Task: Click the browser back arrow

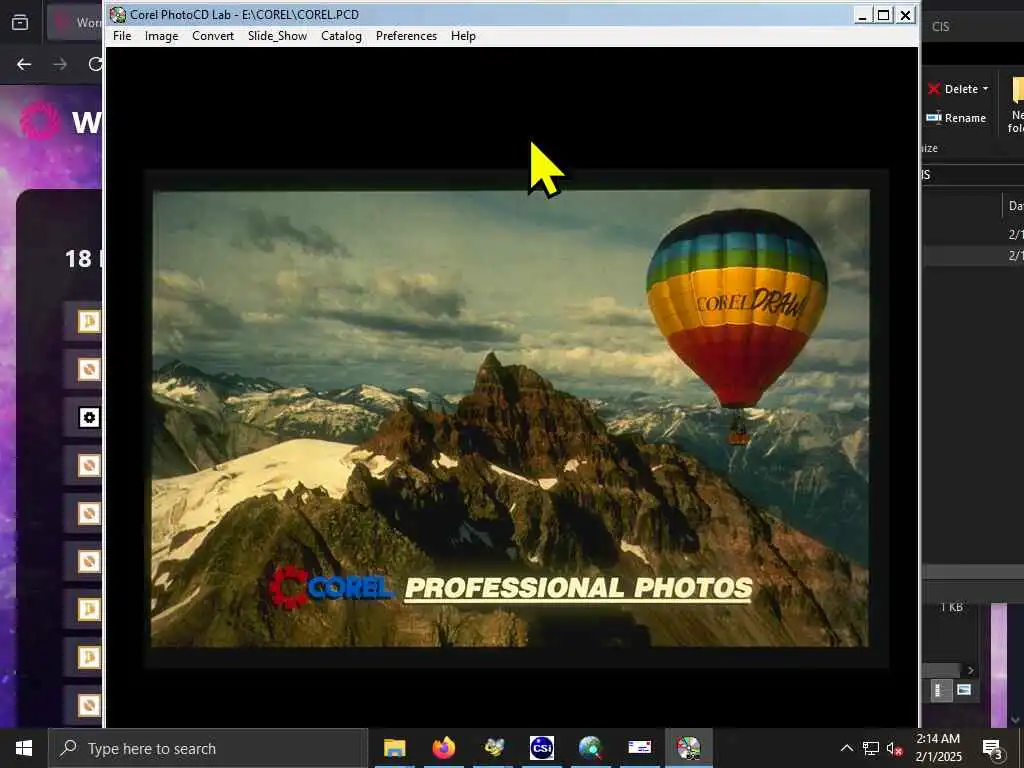Action: (x=24, y=64)
